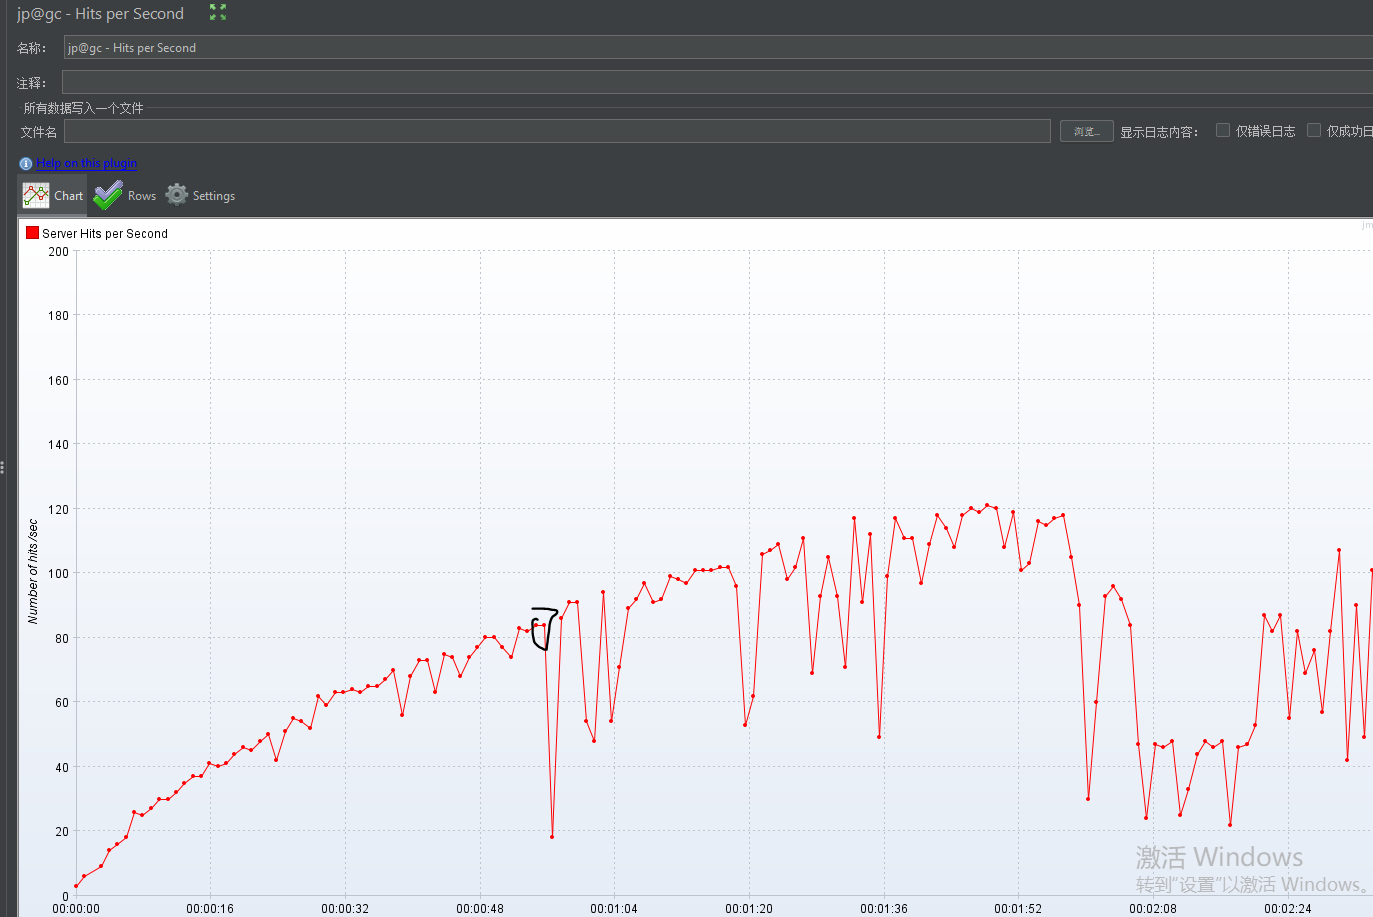Image resolution: width=1373 pixels, height=917 pixels.
Task: Click the green expand arrows icon beside title
Action: point(218,12)
